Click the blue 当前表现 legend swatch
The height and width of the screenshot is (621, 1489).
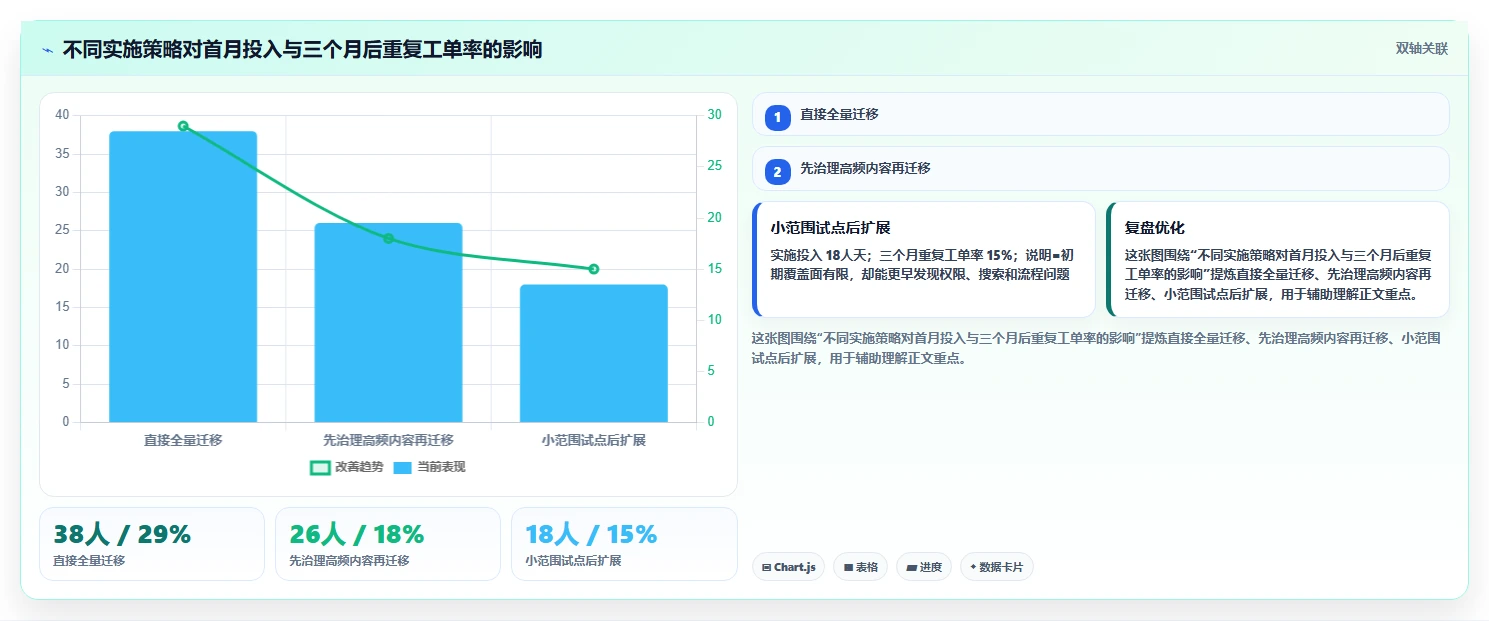pyautogui.click(x=403, y=467)
